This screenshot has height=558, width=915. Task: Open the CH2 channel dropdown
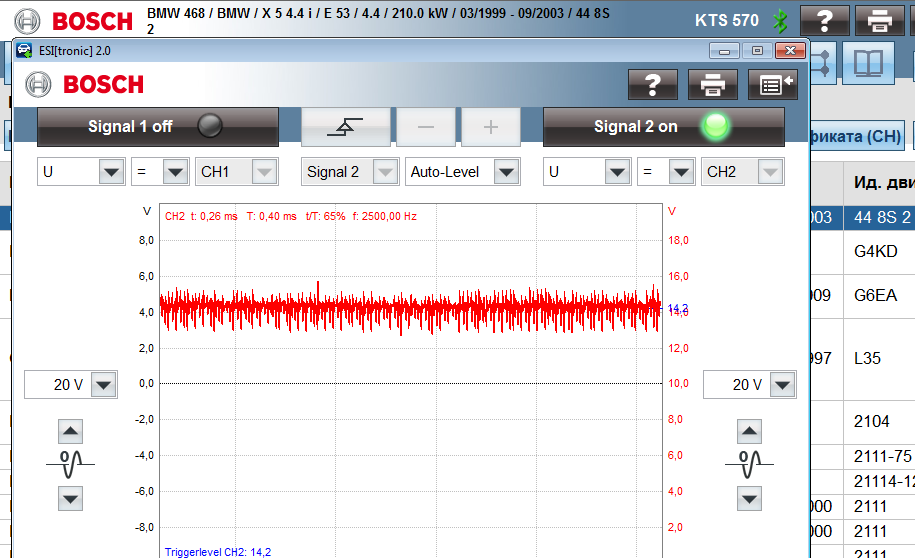coord(742,172)
